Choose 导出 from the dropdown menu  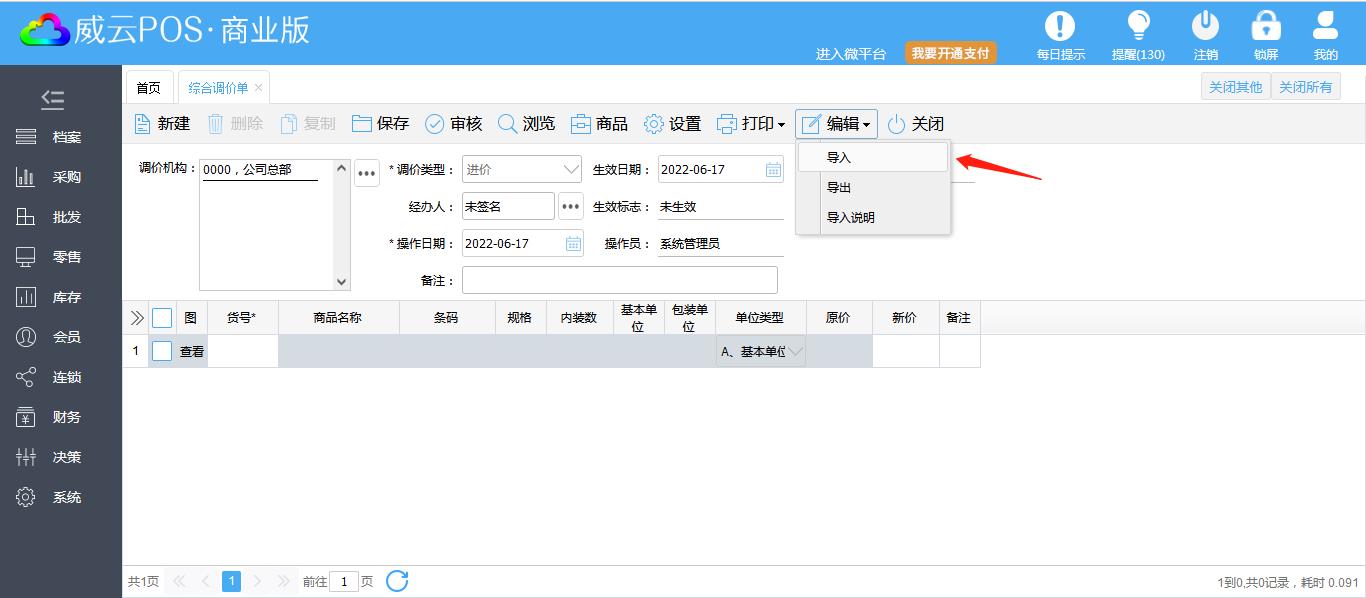[x=839, y=188]
